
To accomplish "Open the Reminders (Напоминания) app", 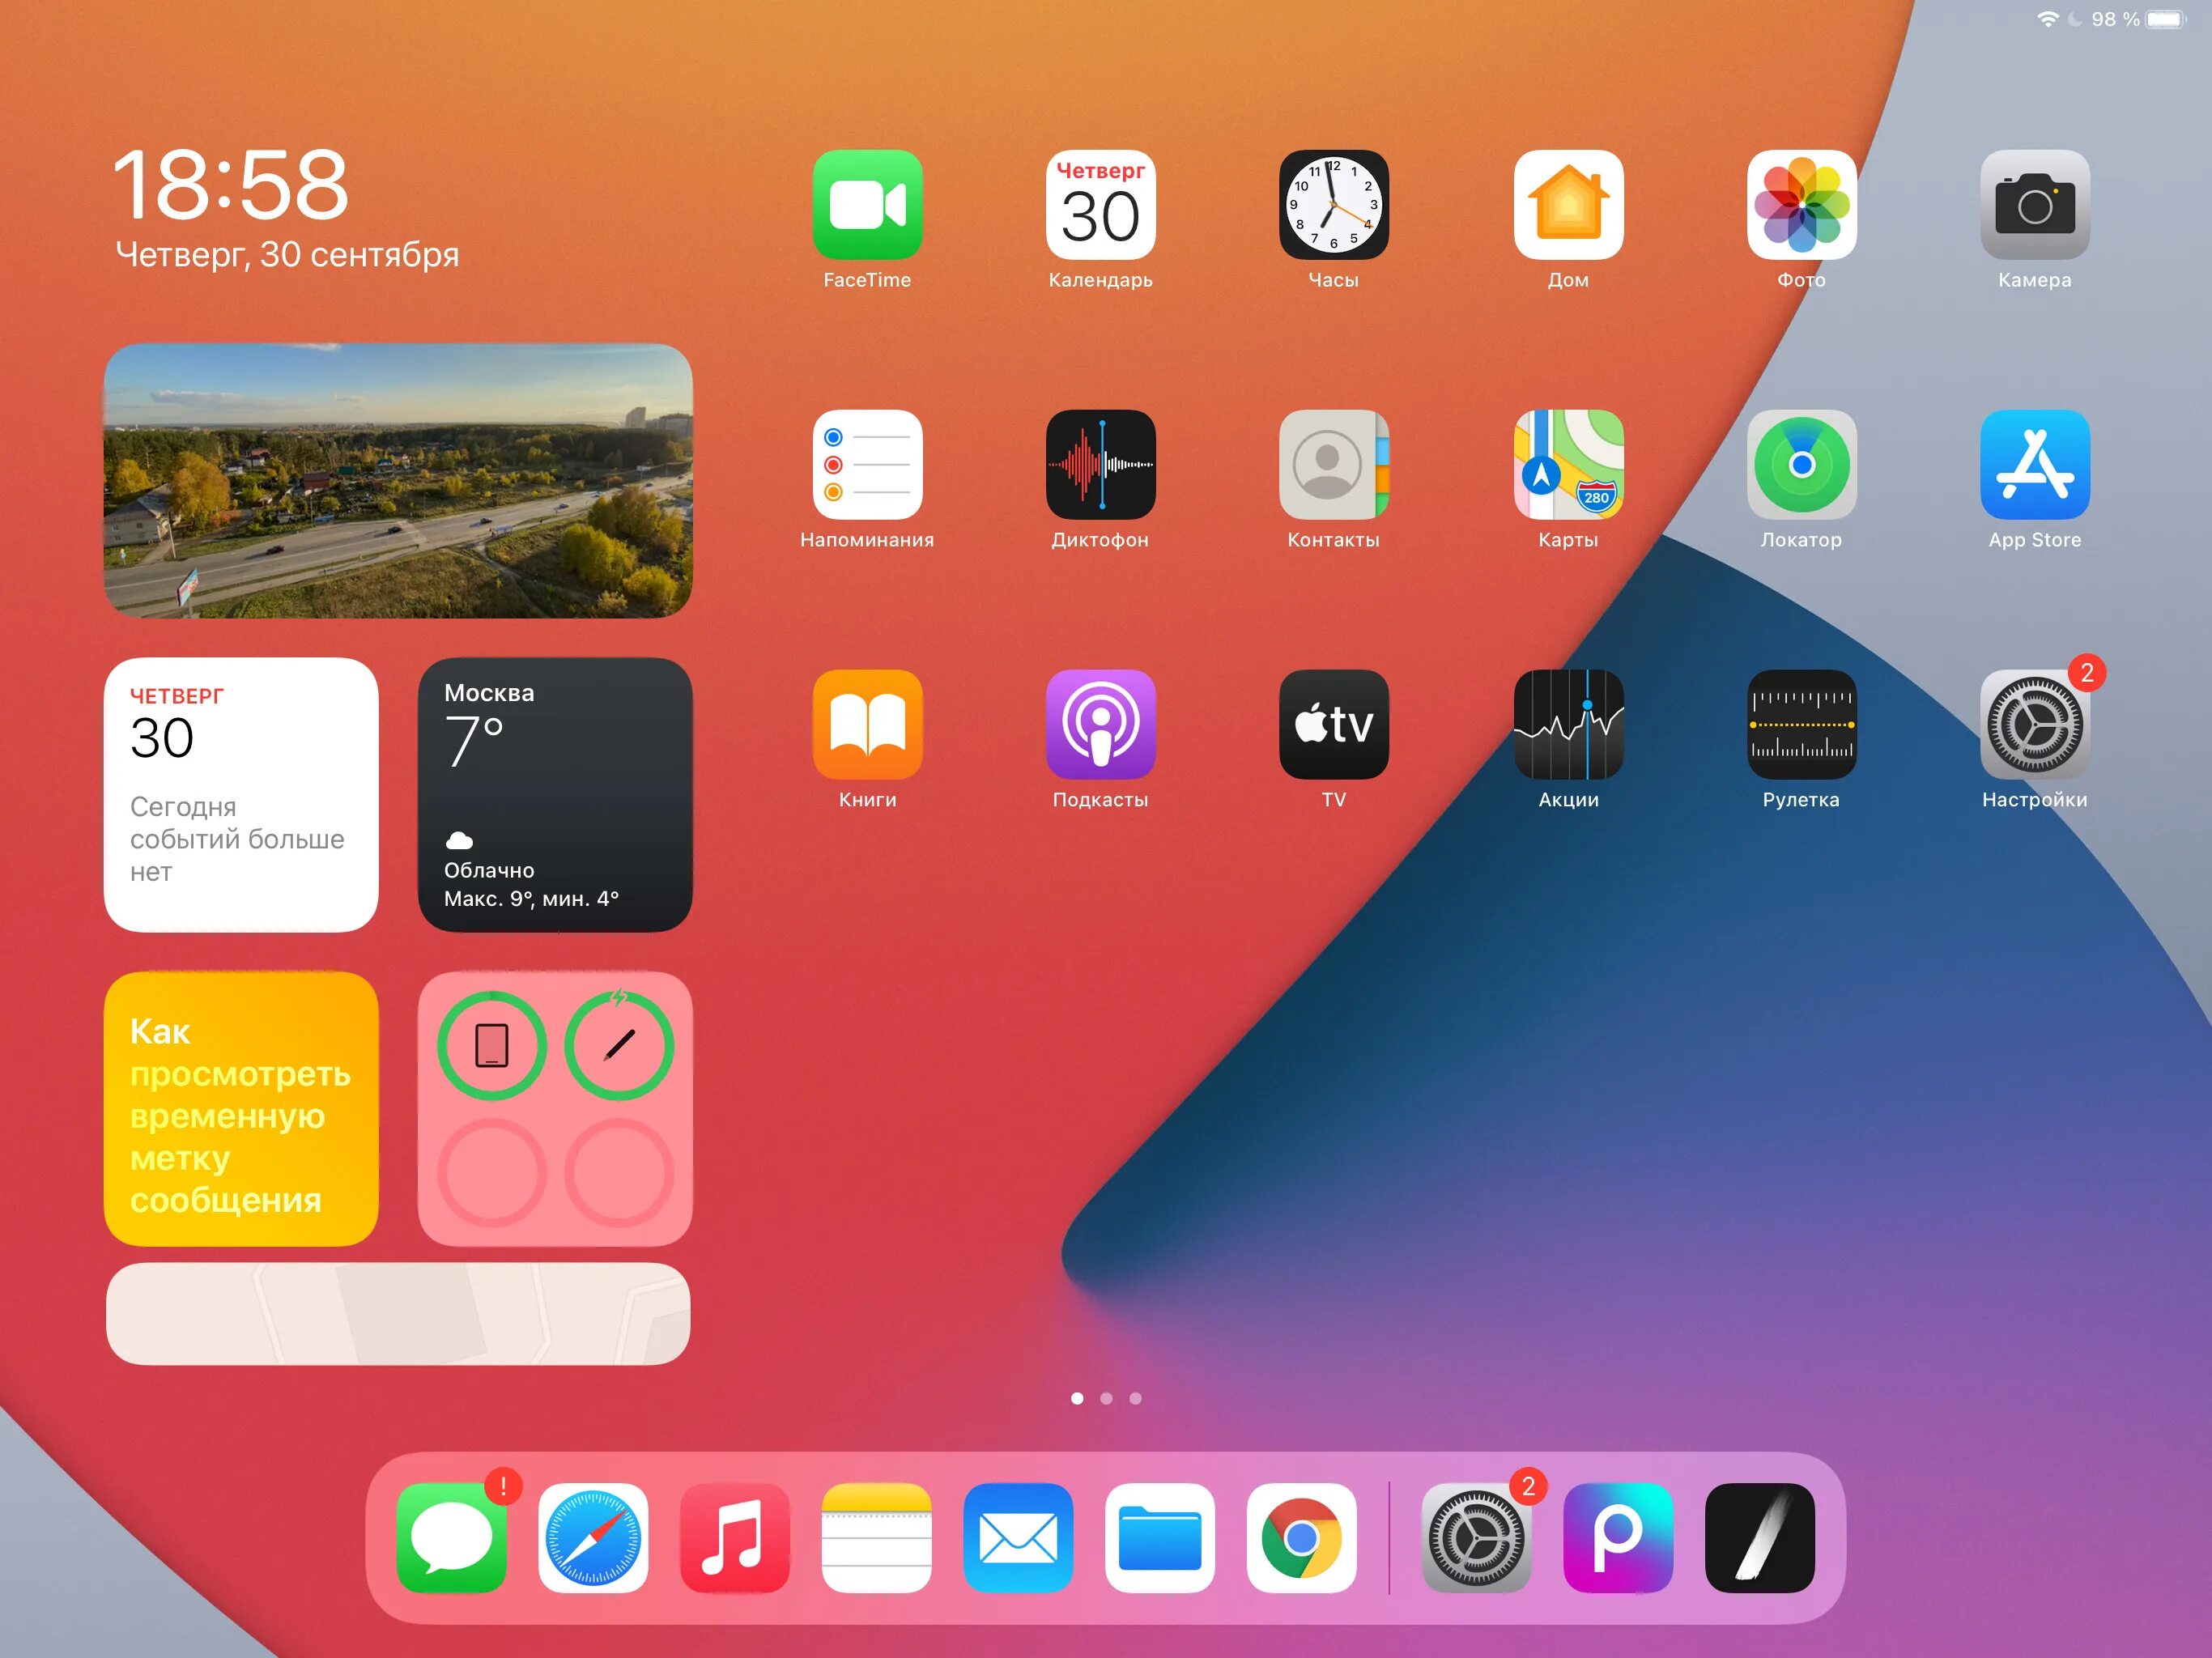I will 867,464.
